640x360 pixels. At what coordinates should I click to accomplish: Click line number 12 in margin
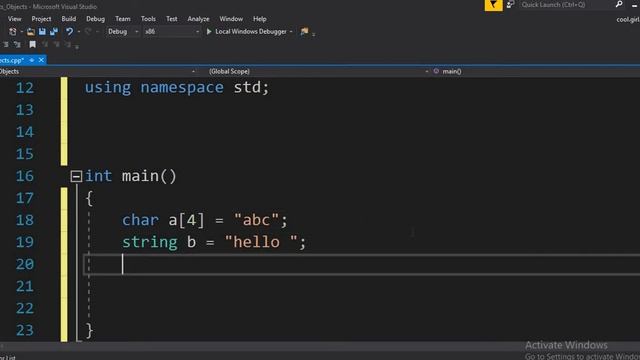click(x=24, y=88)
